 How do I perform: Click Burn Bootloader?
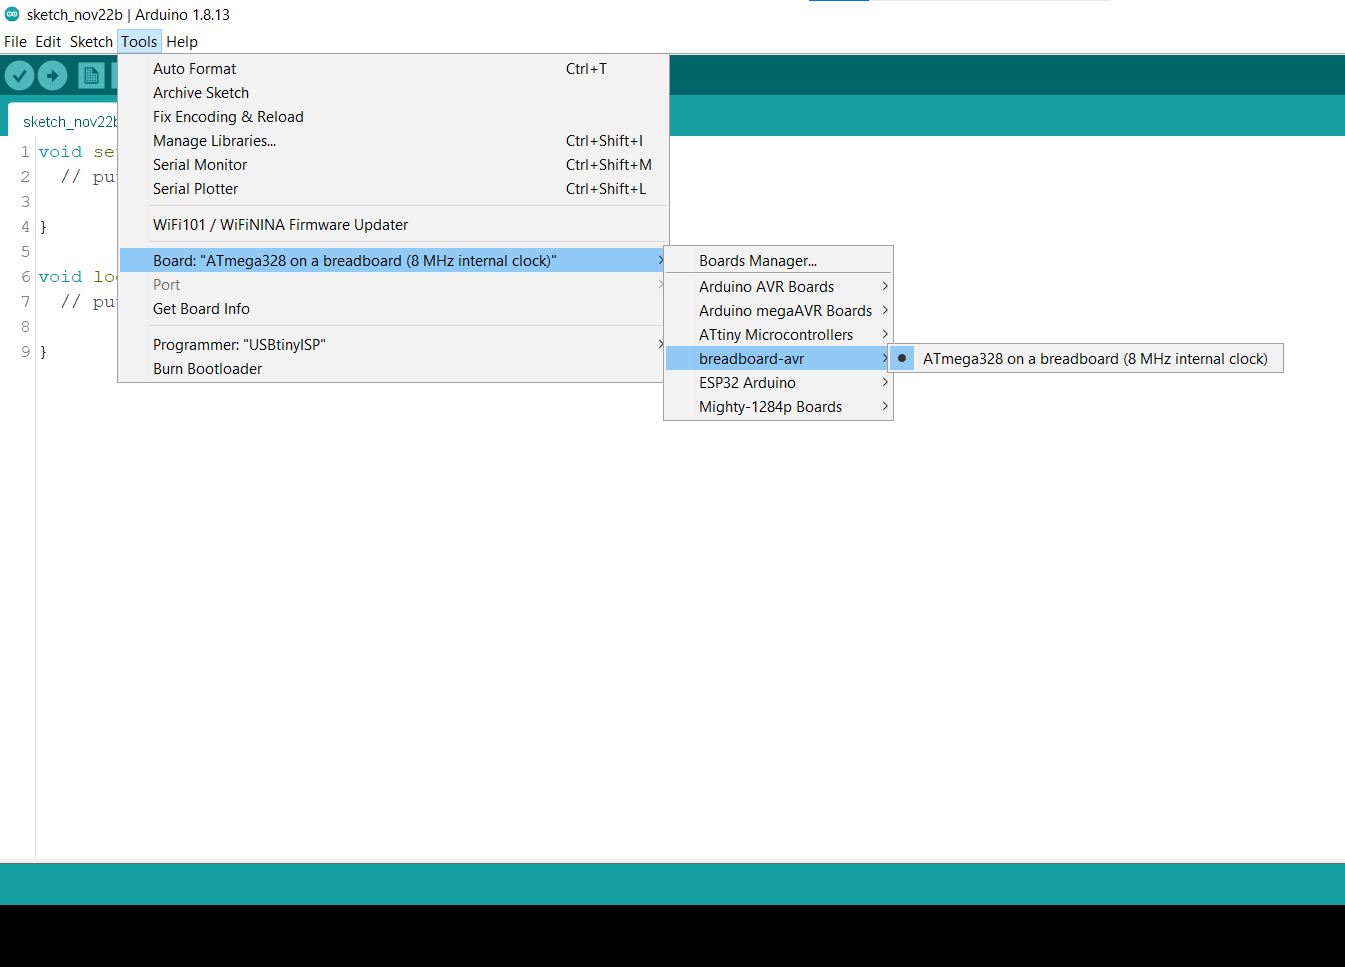tap(394, 369)
